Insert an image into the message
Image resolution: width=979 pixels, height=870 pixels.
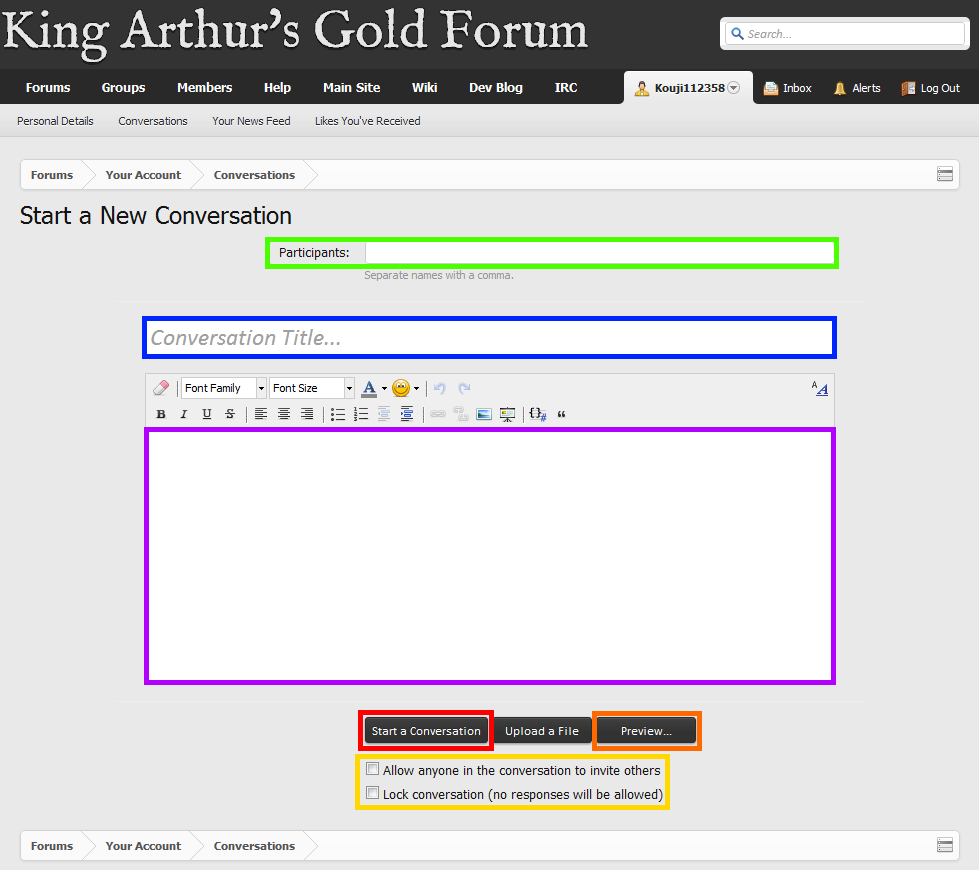[x=484, y=414]
